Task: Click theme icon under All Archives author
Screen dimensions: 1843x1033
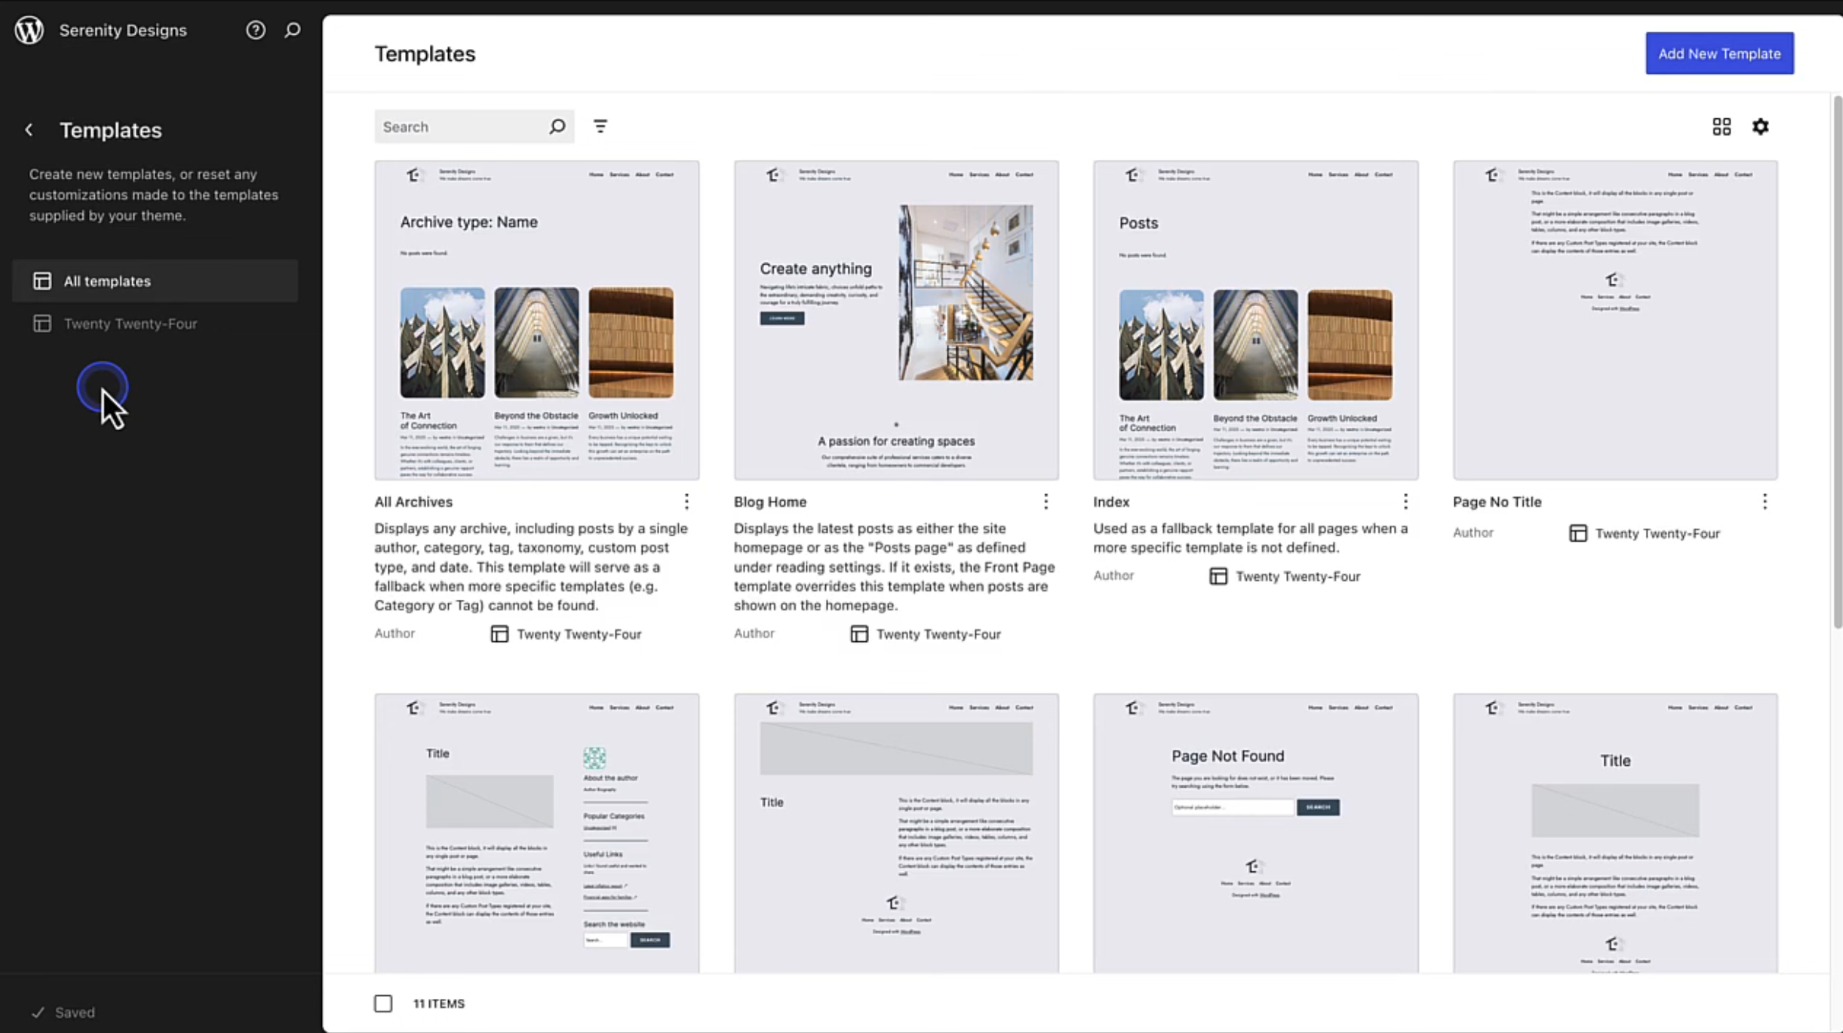Action: pos(499,634)
